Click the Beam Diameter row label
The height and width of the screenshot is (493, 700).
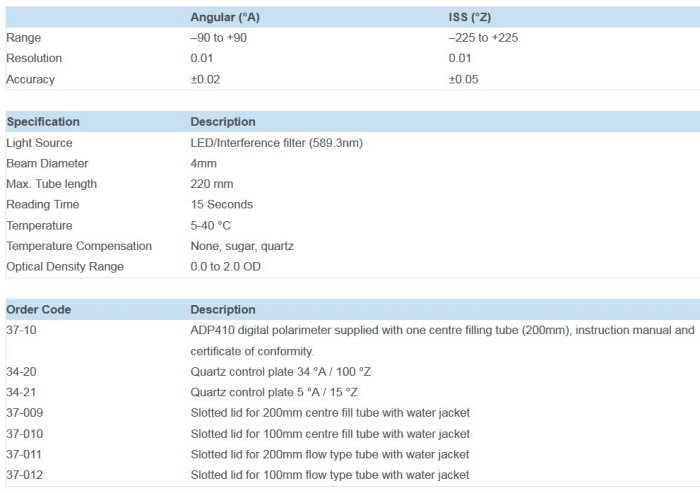click(x=47, y=163)
